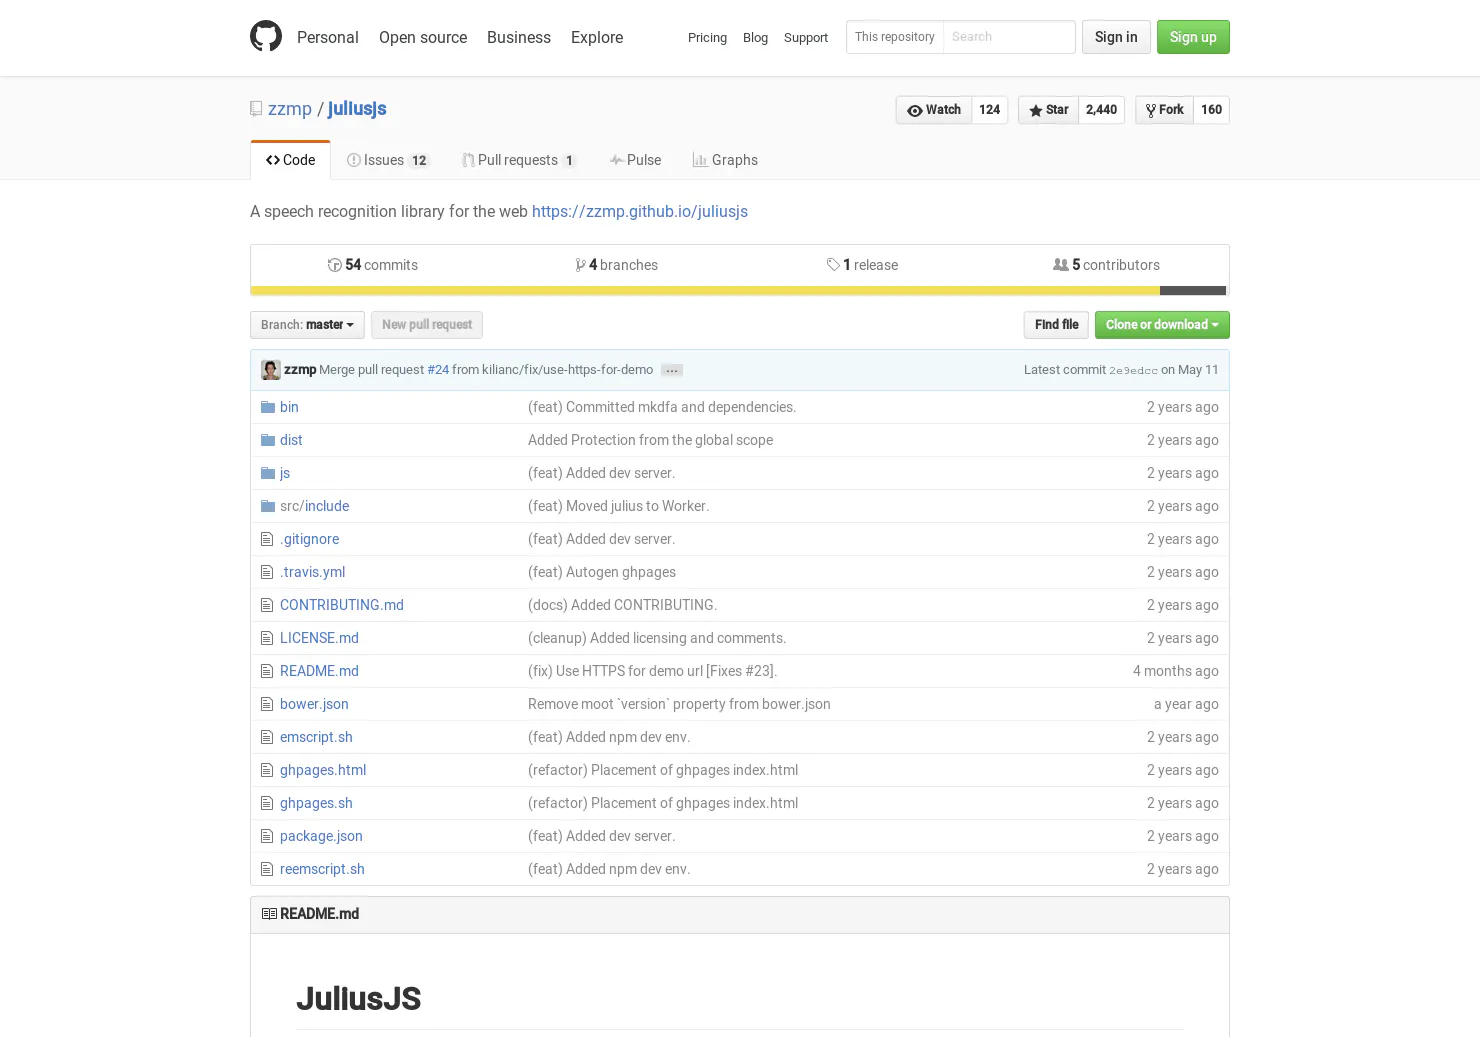
Task: Open pull request #24 link
Action: 438,370
